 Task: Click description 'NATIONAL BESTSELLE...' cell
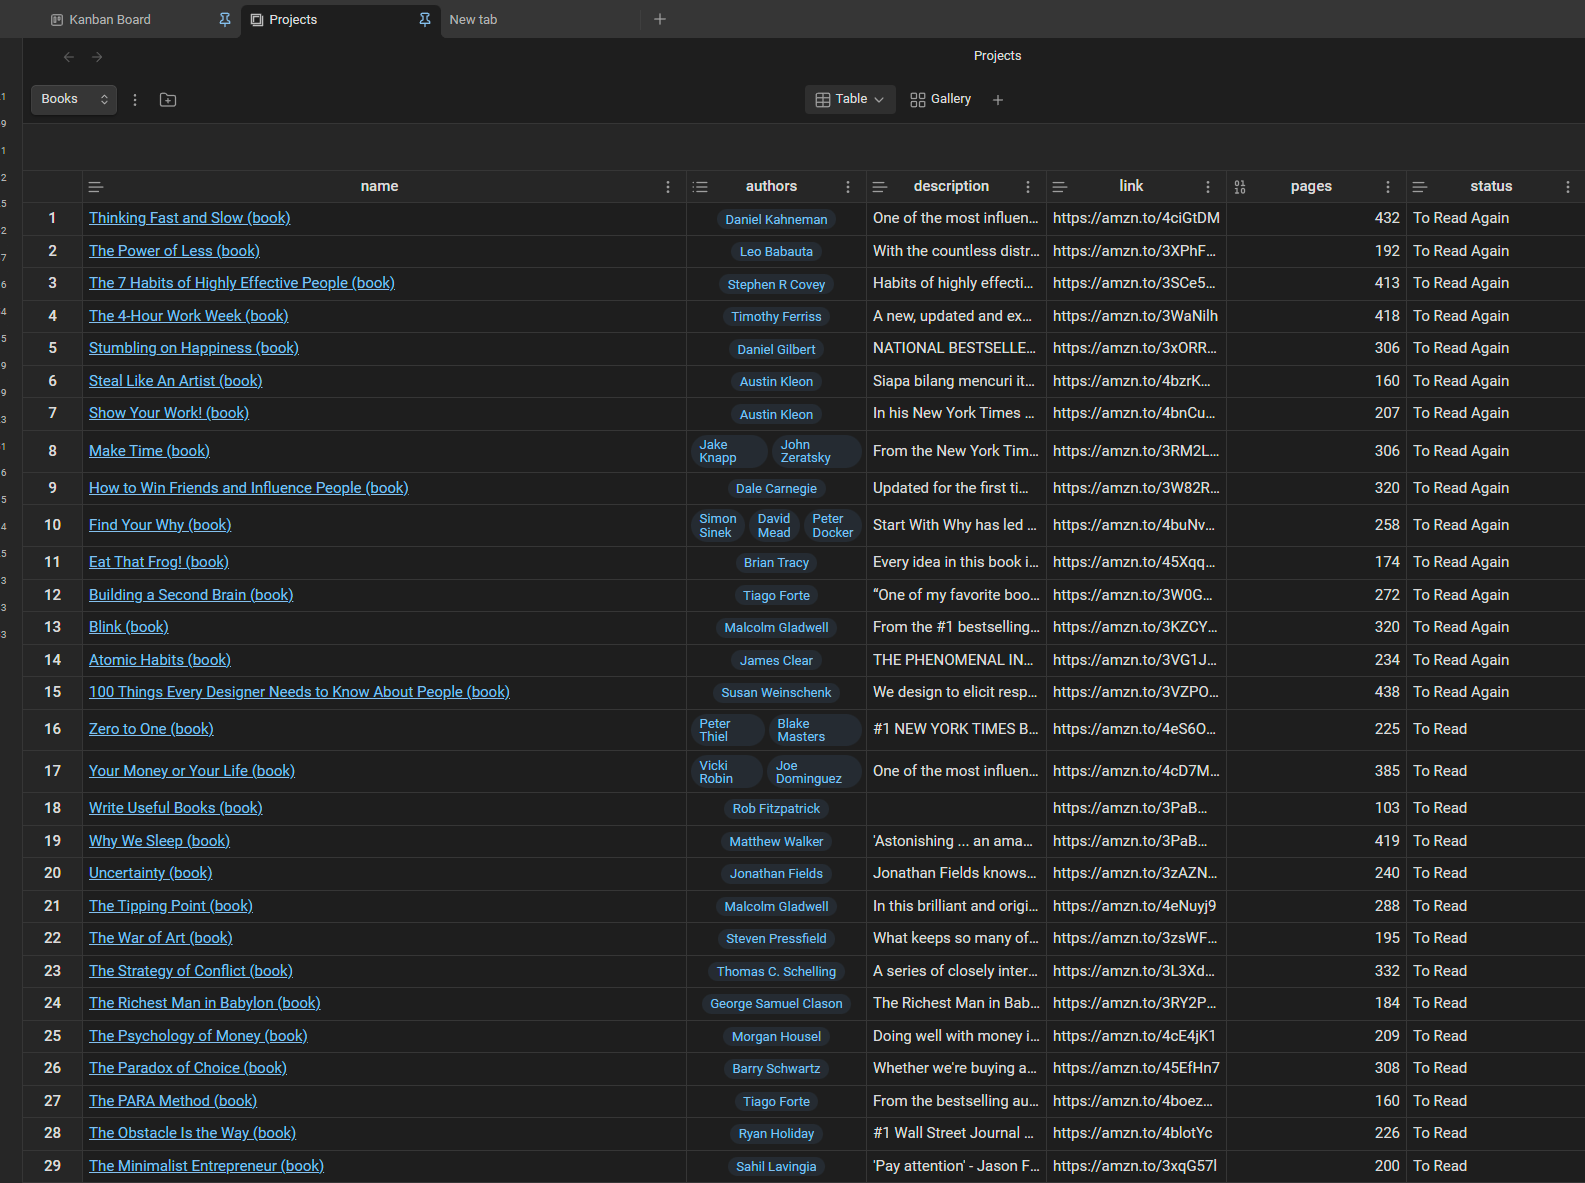[x=956, y=348]
